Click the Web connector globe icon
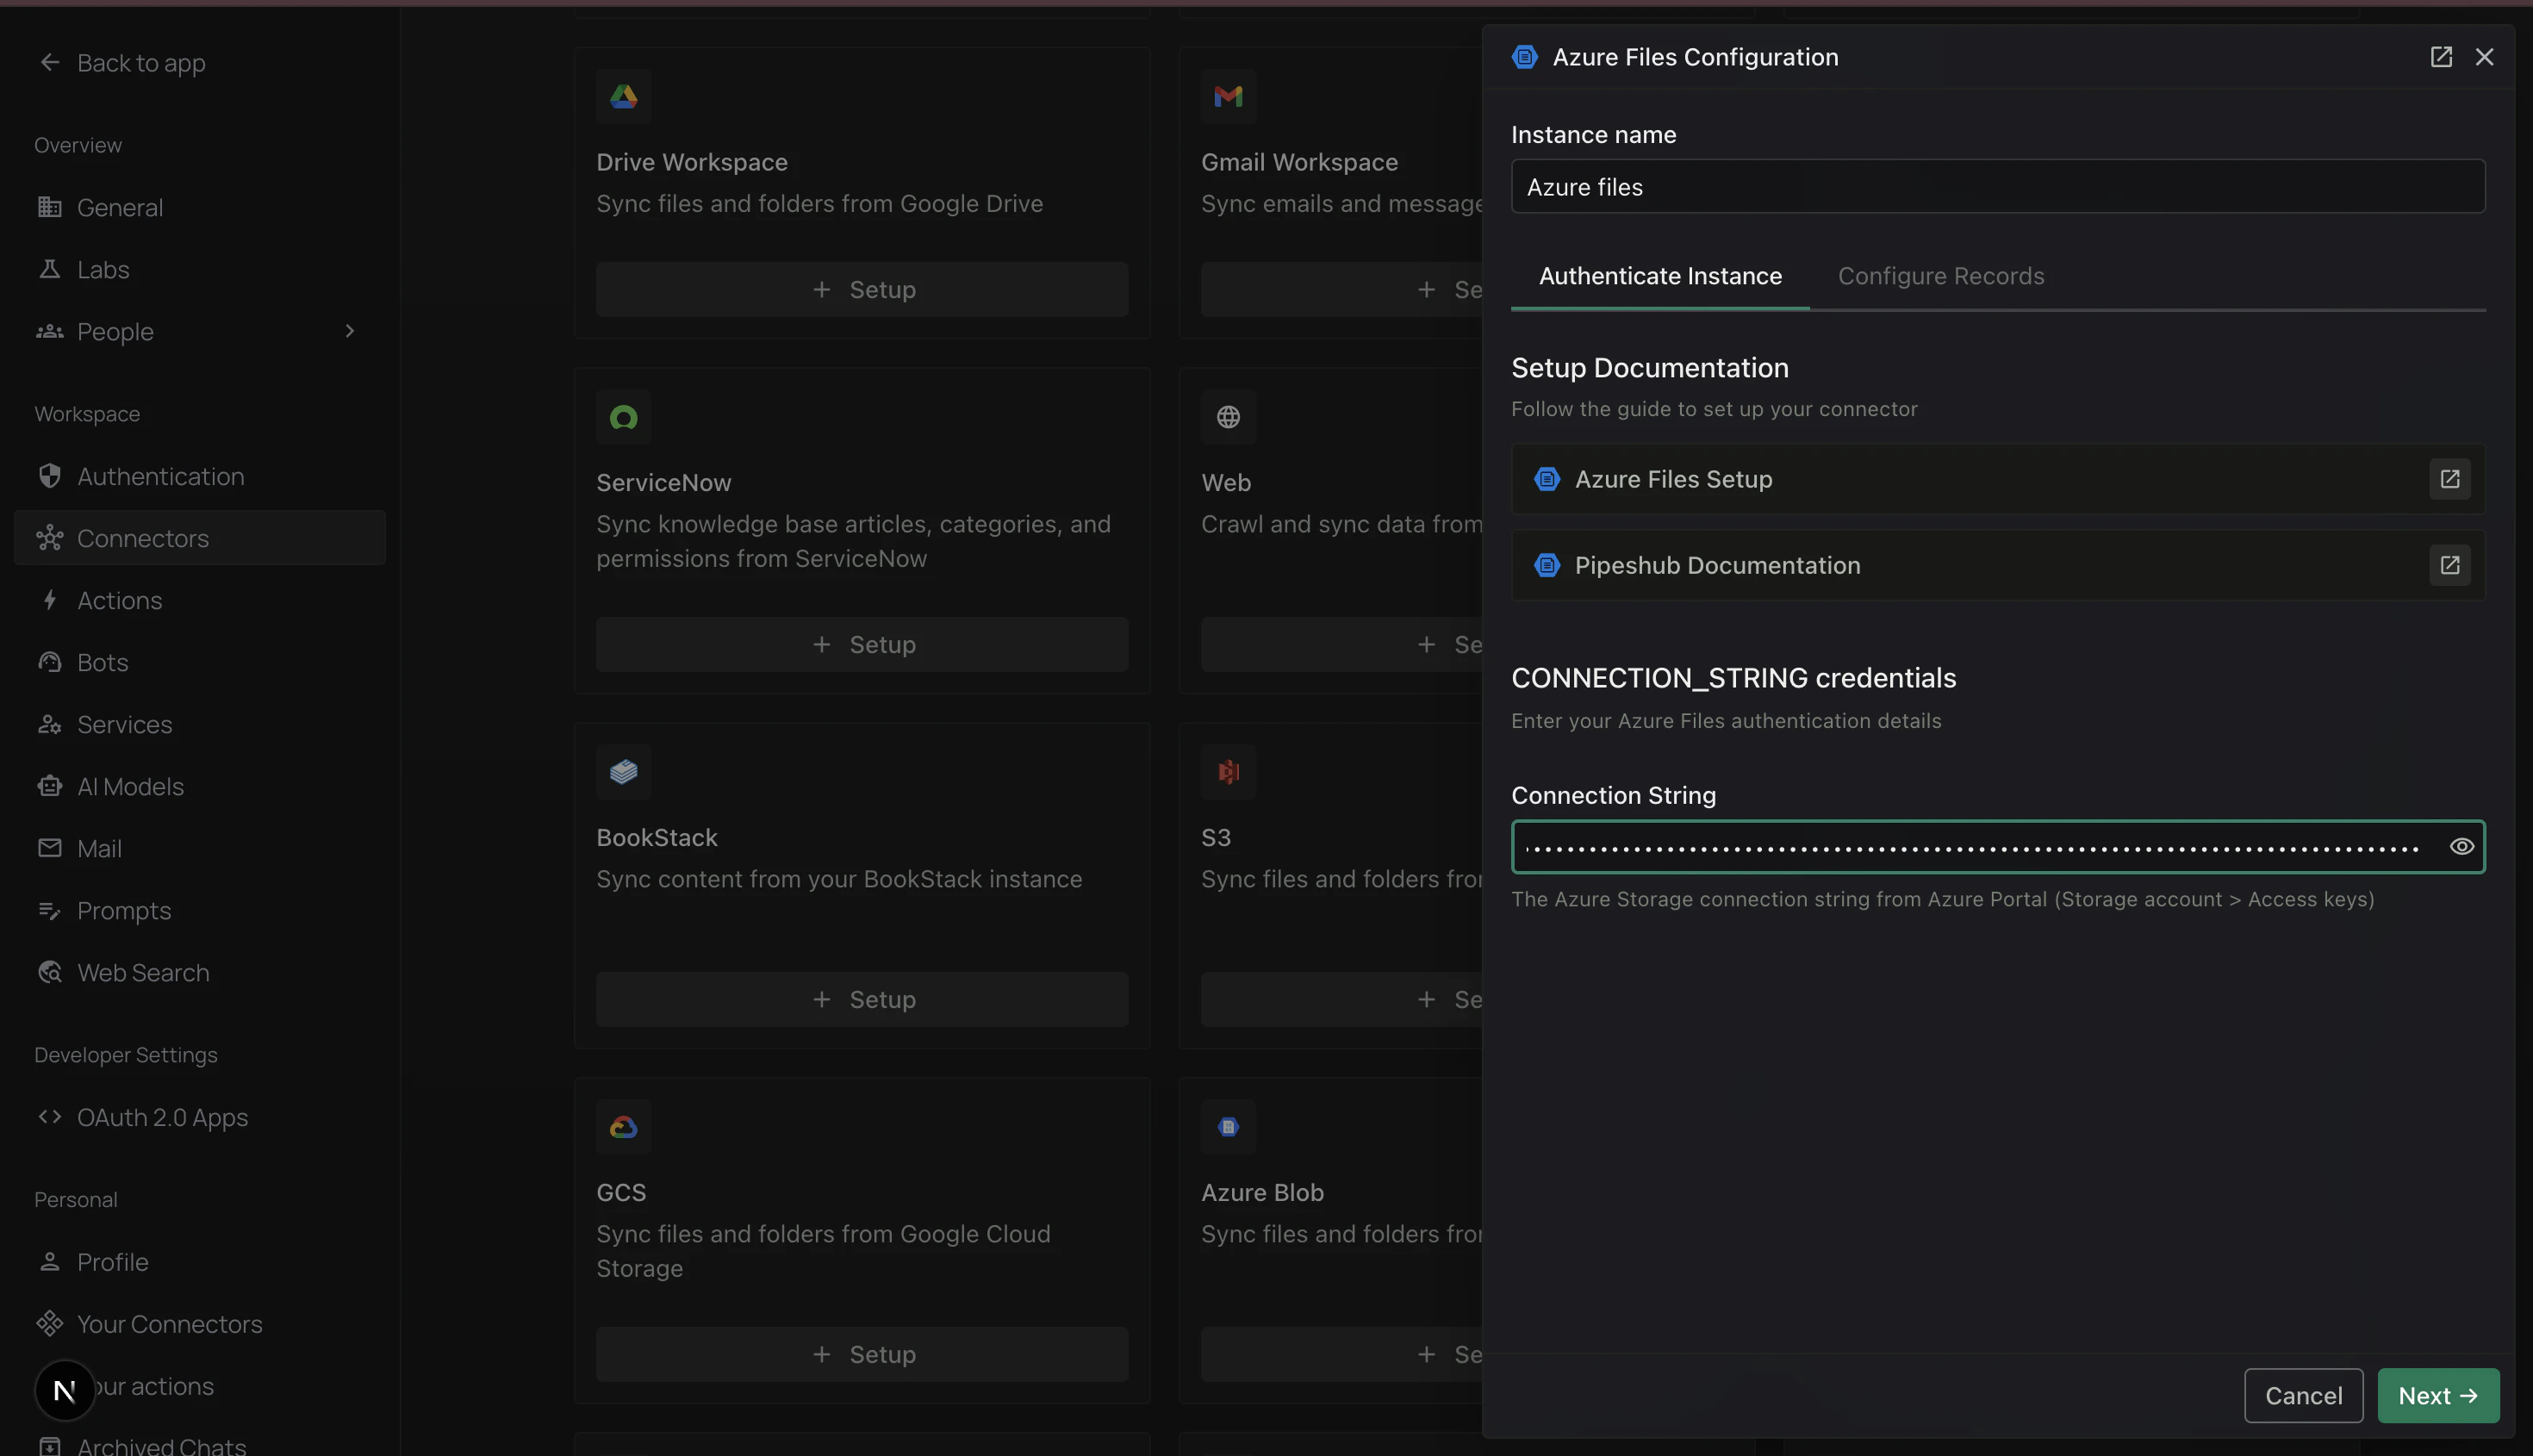This screenshot has height=1456, width=2533. pyautogui.click(x=1228, y=417)
